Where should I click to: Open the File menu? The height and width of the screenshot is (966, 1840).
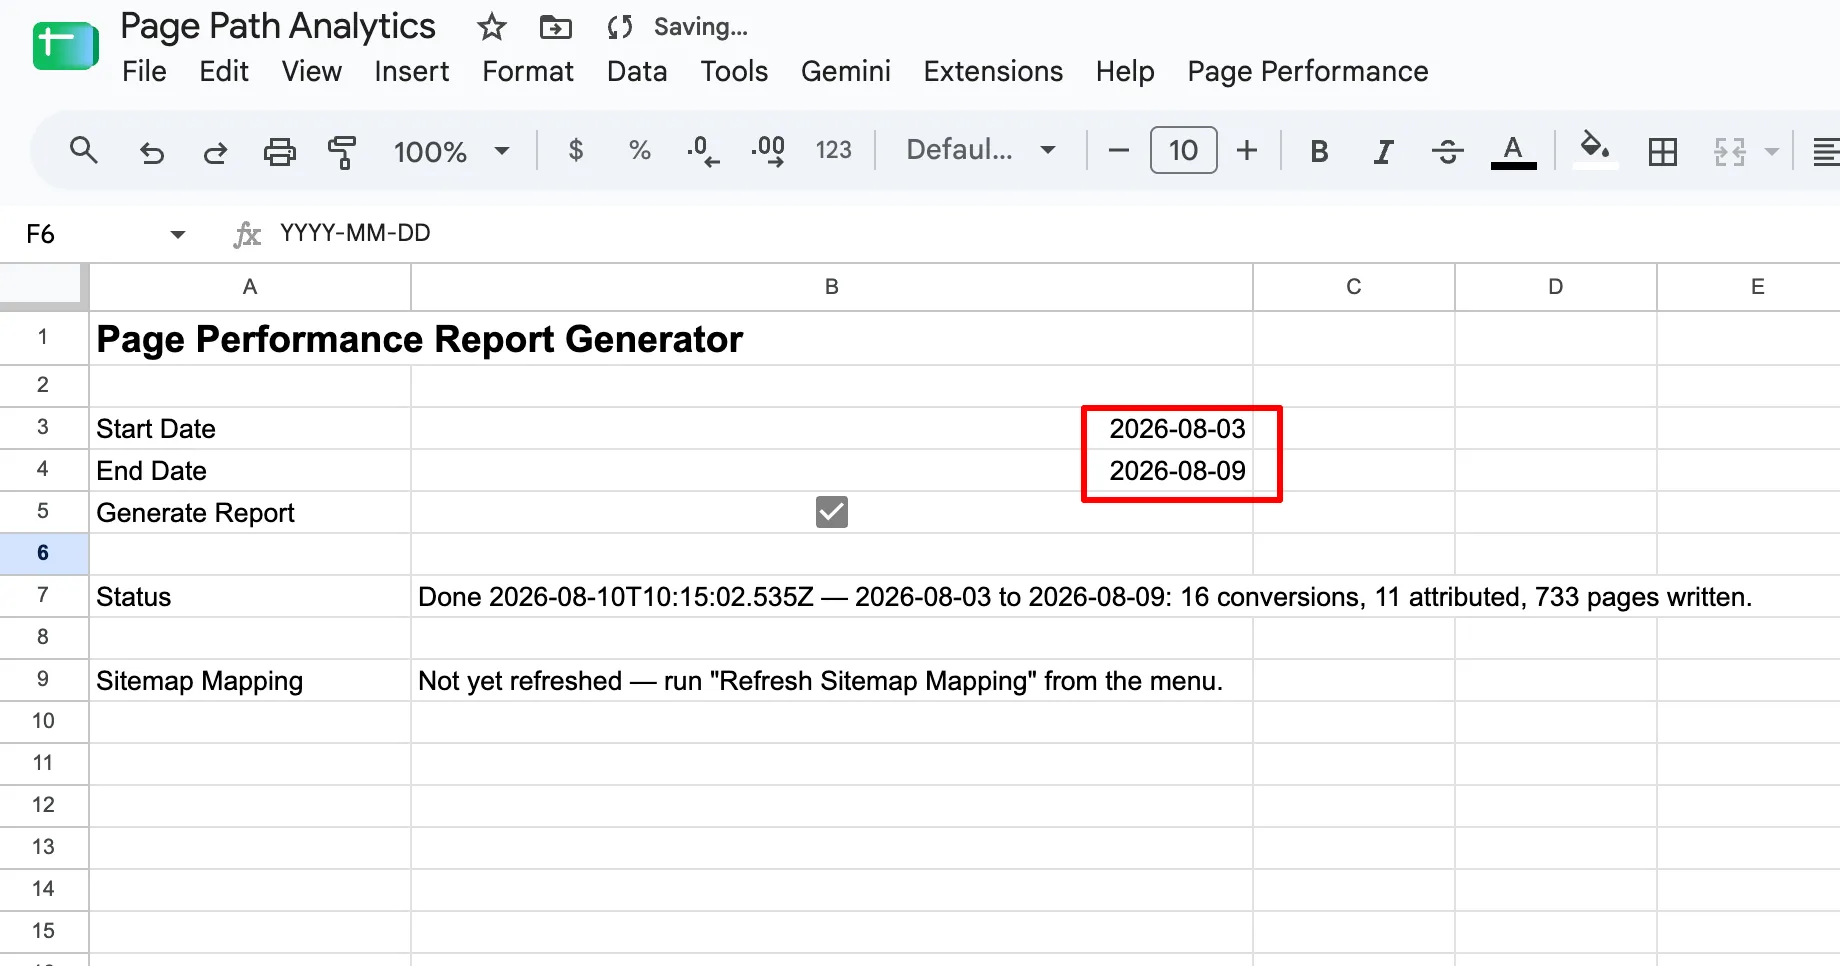[x=144, y=72]
